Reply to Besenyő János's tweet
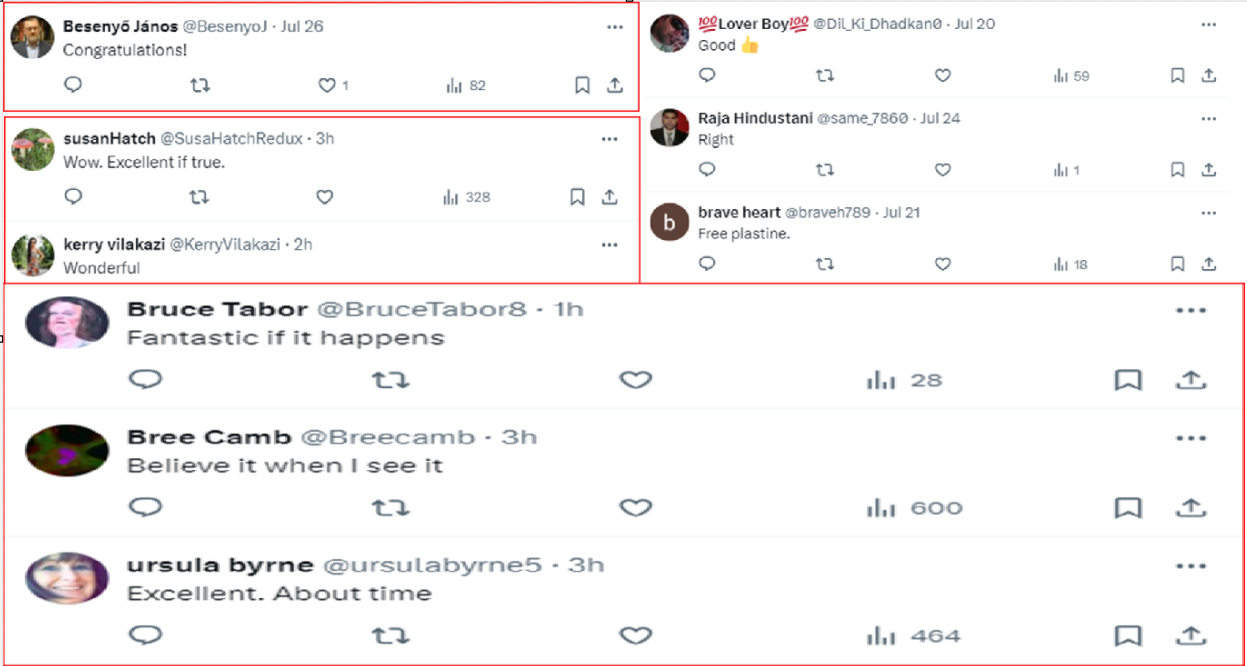 pos(73,86)
